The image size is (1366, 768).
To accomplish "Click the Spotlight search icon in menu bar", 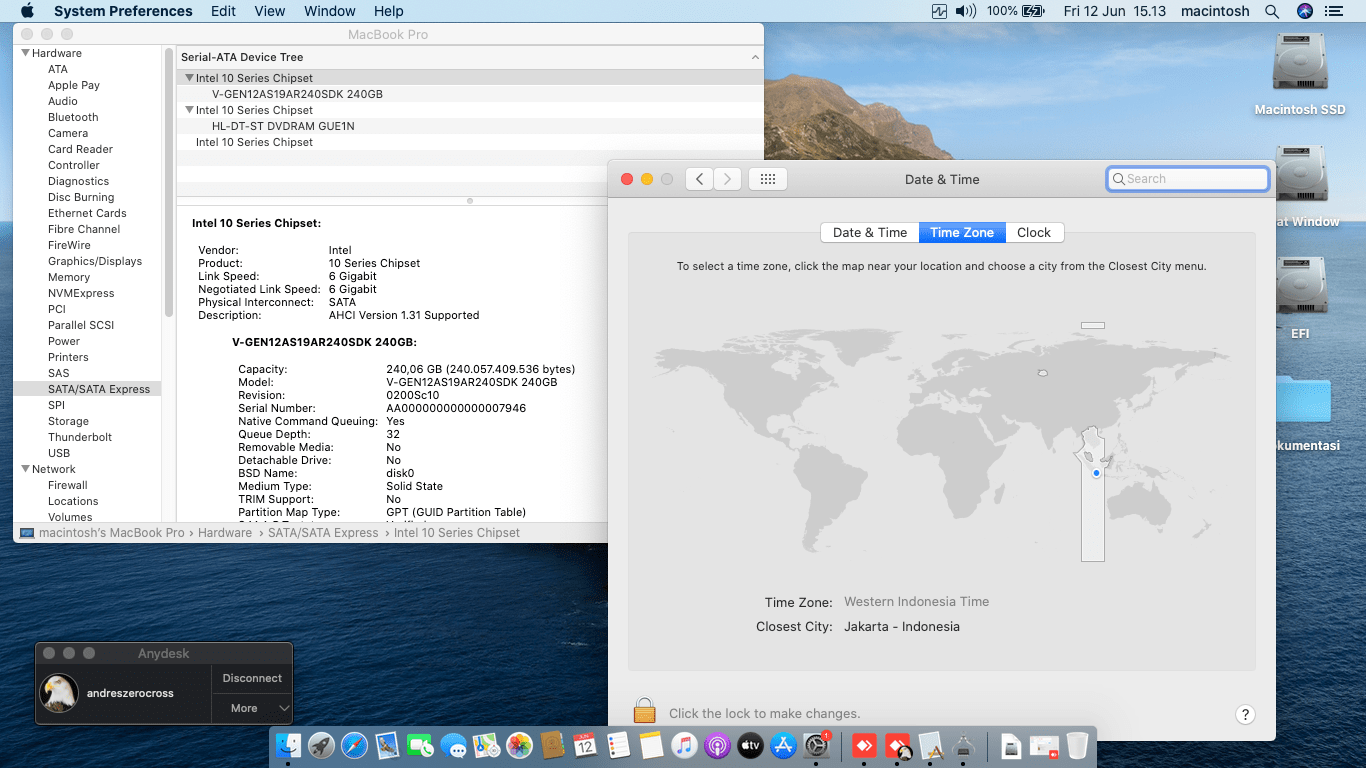I will [1272, 11].
